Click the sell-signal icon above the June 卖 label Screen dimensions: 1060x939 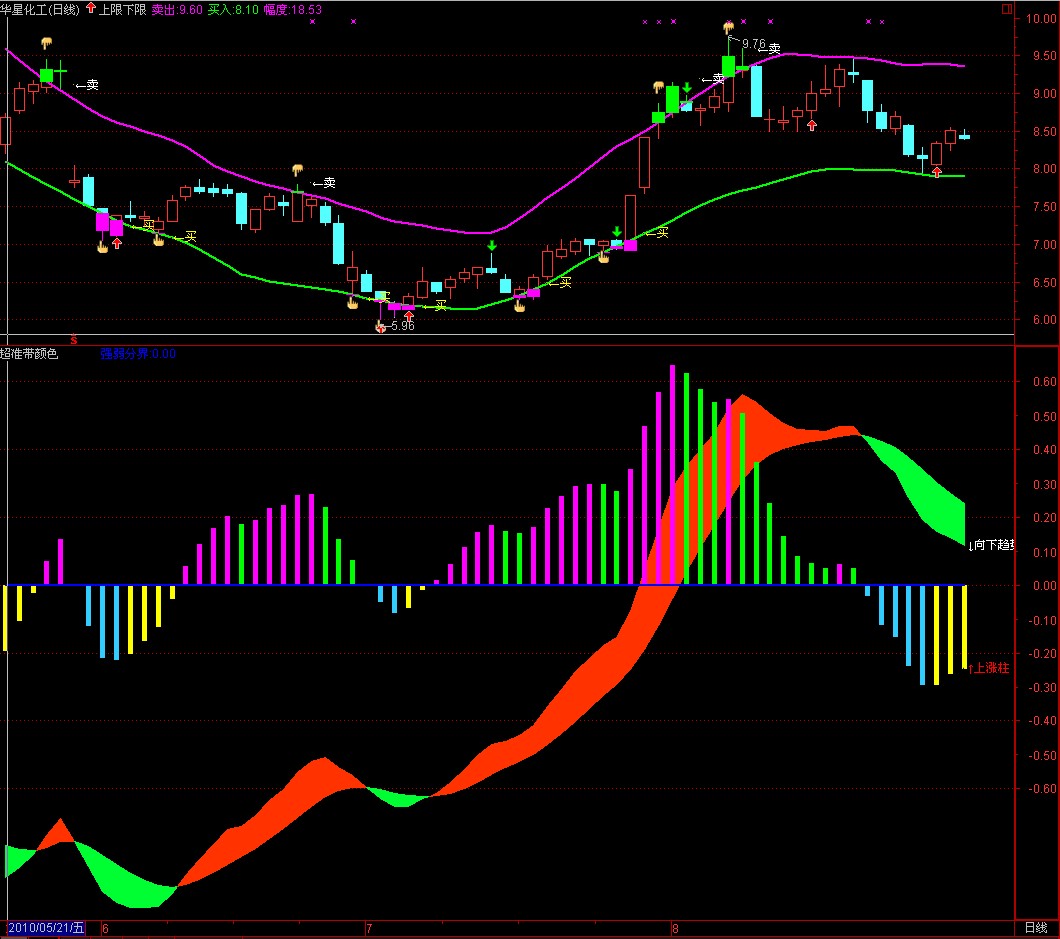point(297,169)
